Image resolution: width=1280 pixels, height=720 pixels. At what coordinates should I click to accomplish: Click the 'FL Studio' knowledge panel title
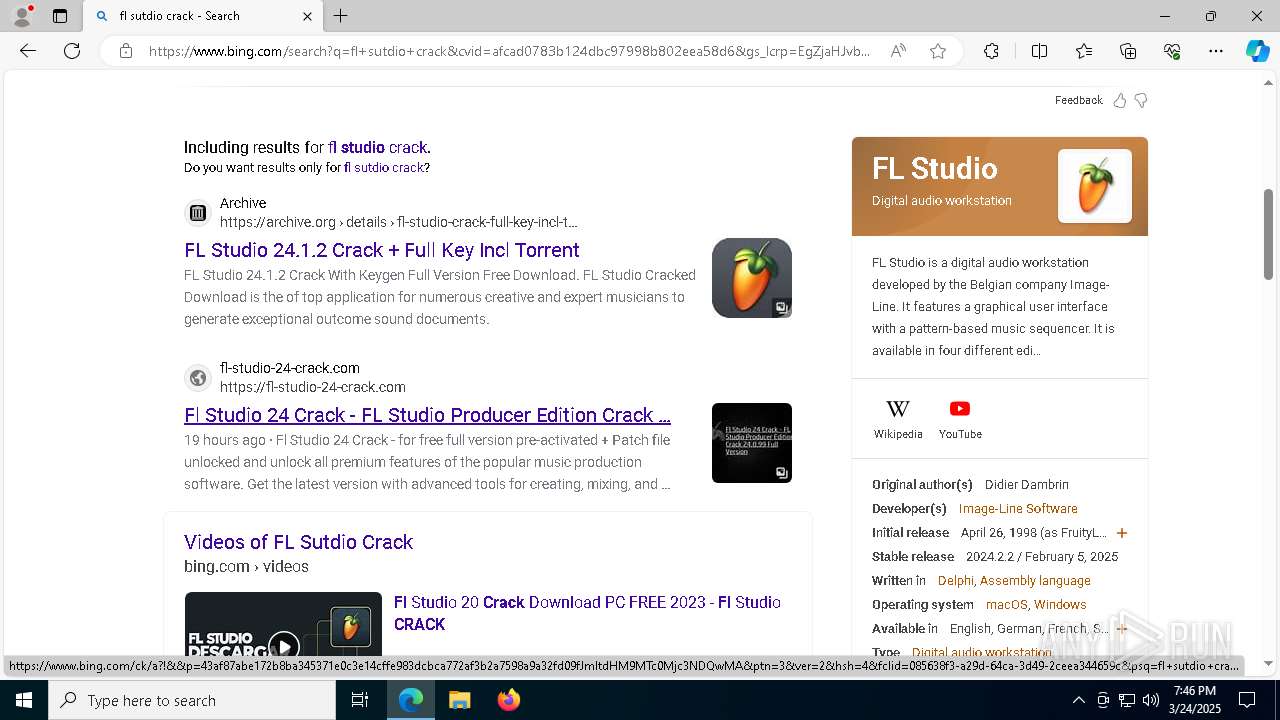tap(934, 168)
